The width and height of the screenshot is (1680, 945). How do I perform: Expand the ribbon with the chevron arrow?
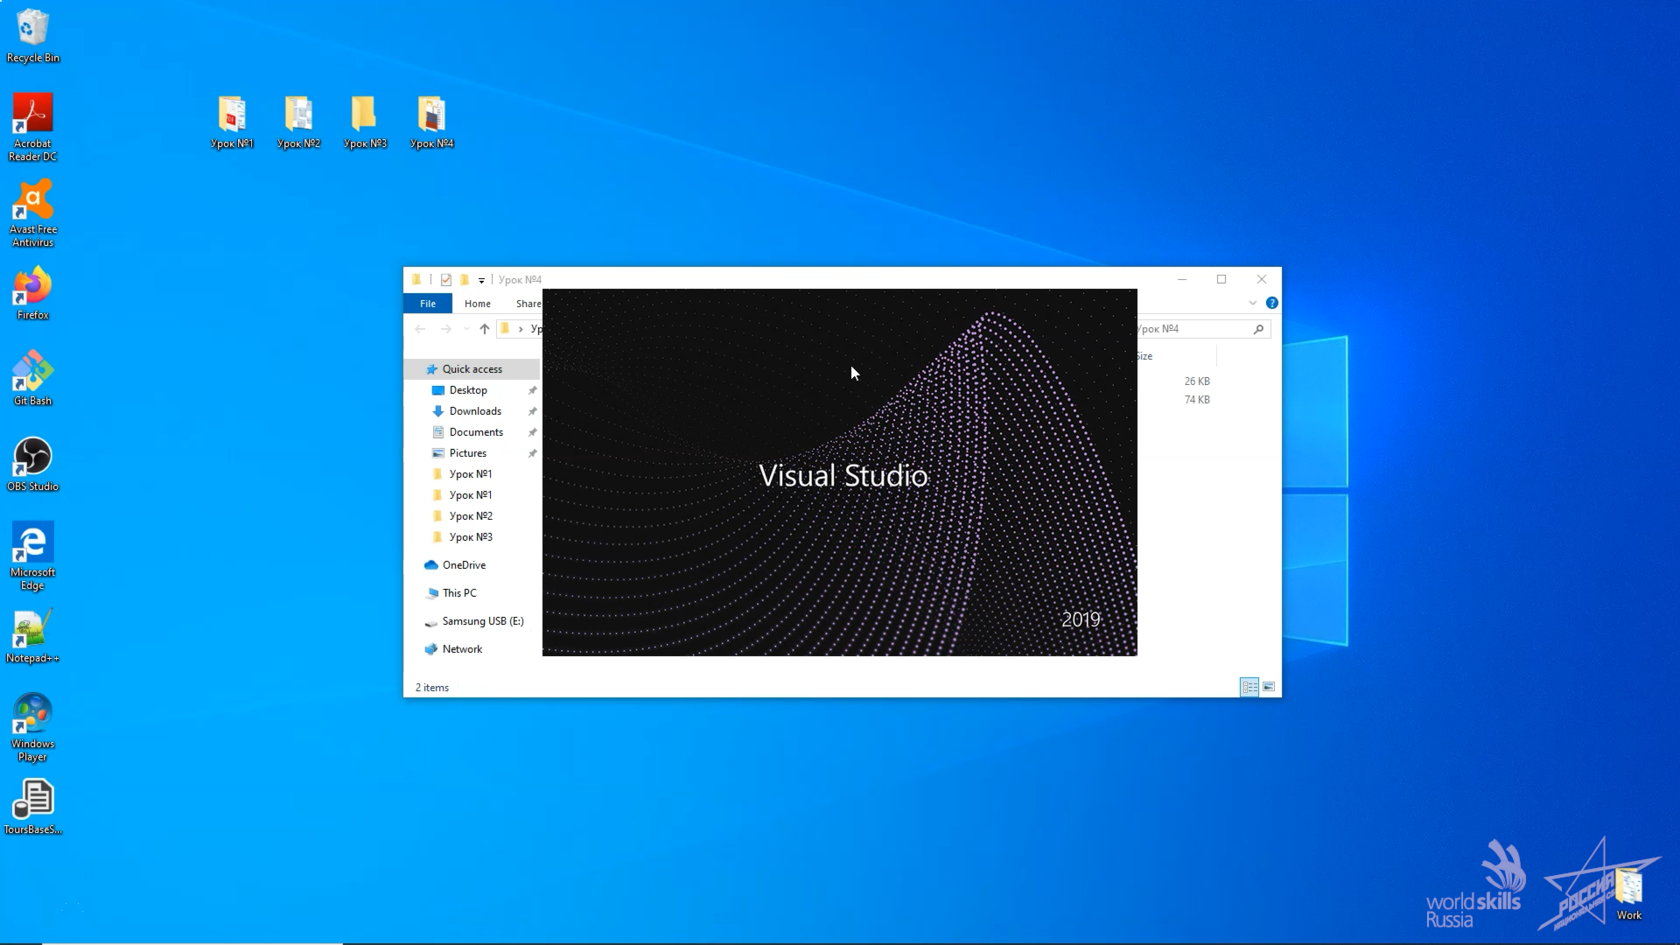tap(1253, 303)
